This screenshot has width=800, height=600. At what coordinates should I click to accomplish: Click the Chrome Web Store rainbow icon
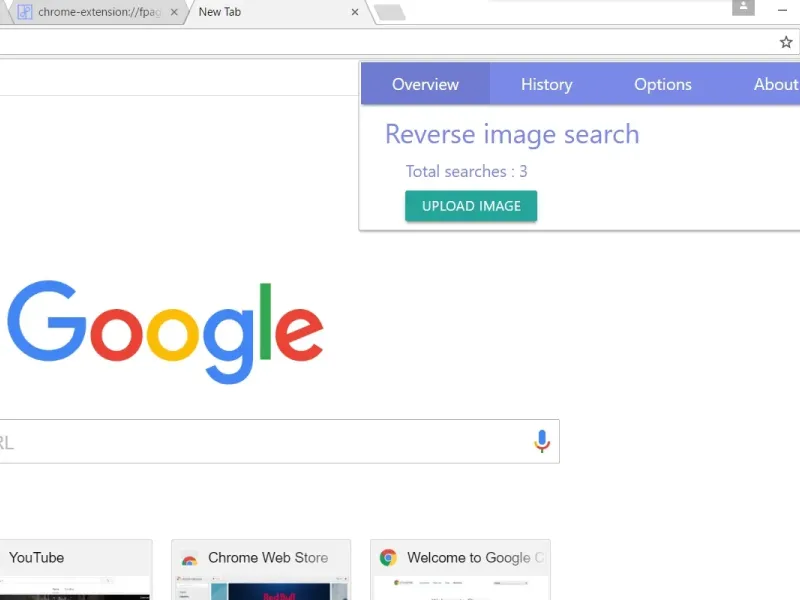(189, 560)
